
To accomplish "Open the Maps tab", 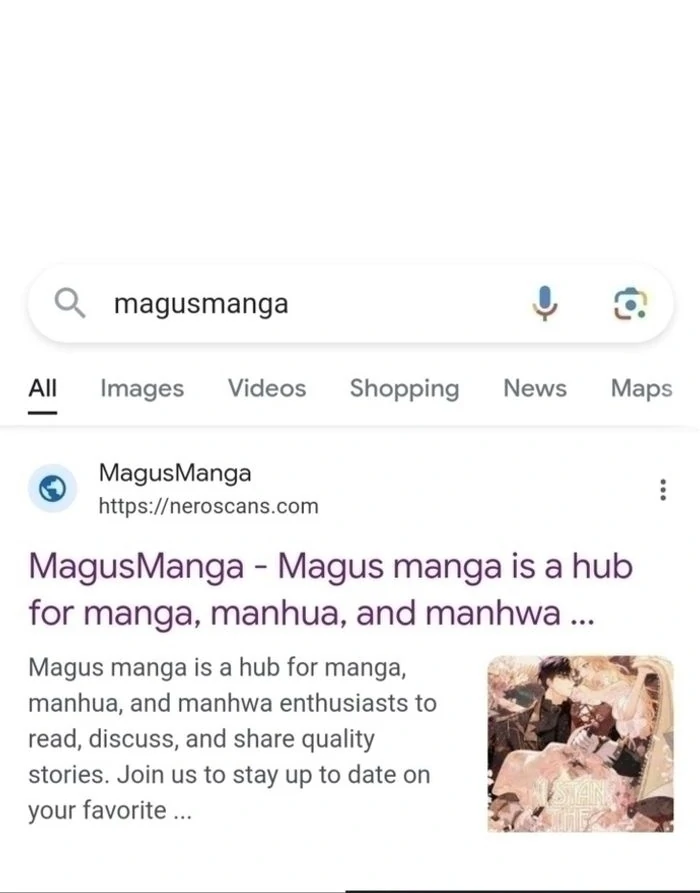I will click(641, 389).
